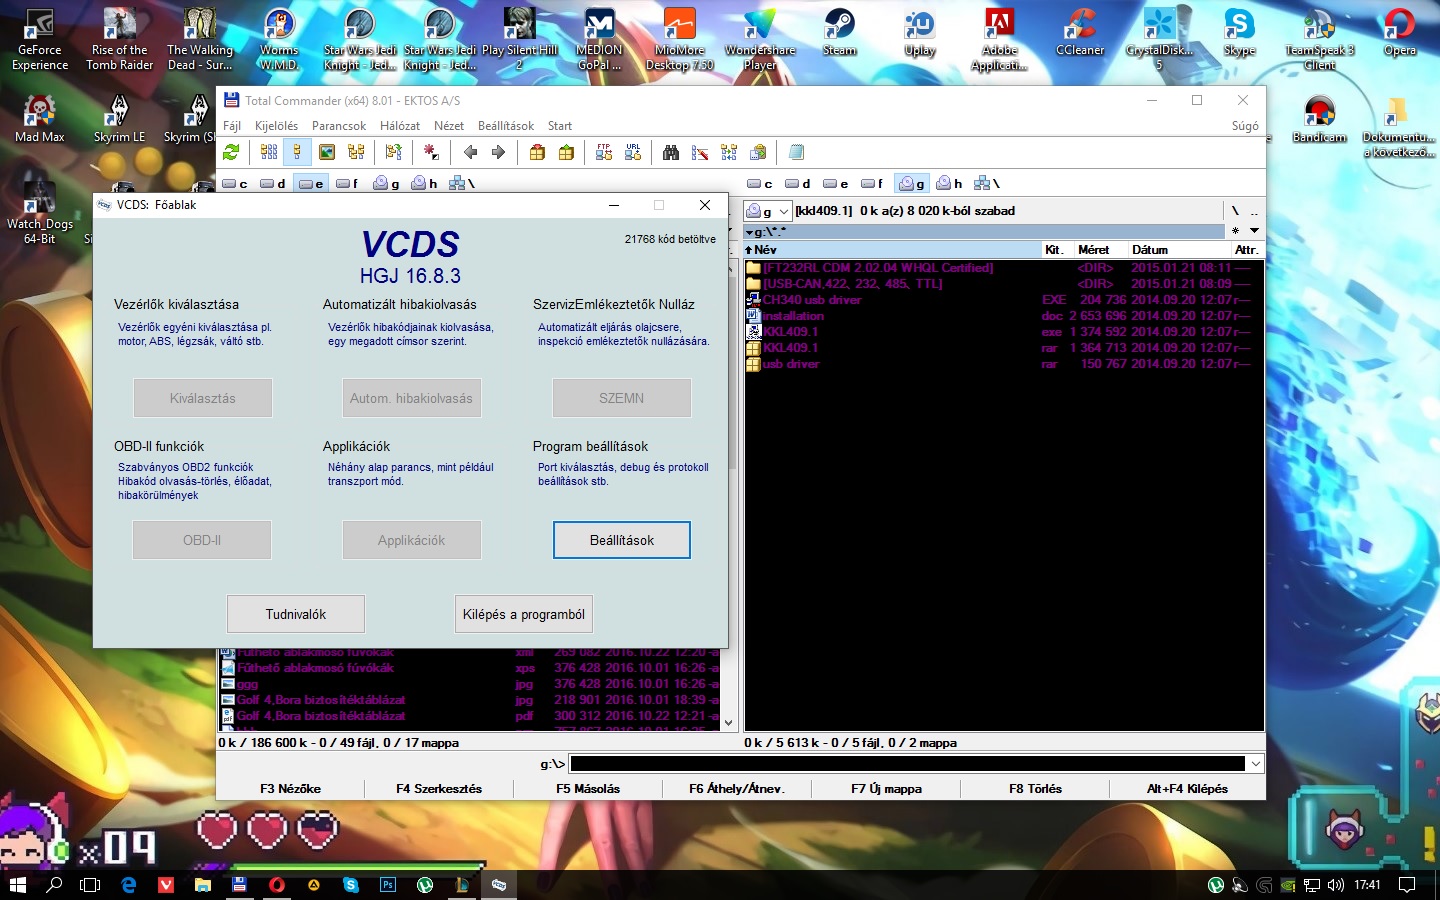This screenshot has height=900, width=1440.
Task: Click the F5 Másolás button
Action: click(x=588, y=788)
